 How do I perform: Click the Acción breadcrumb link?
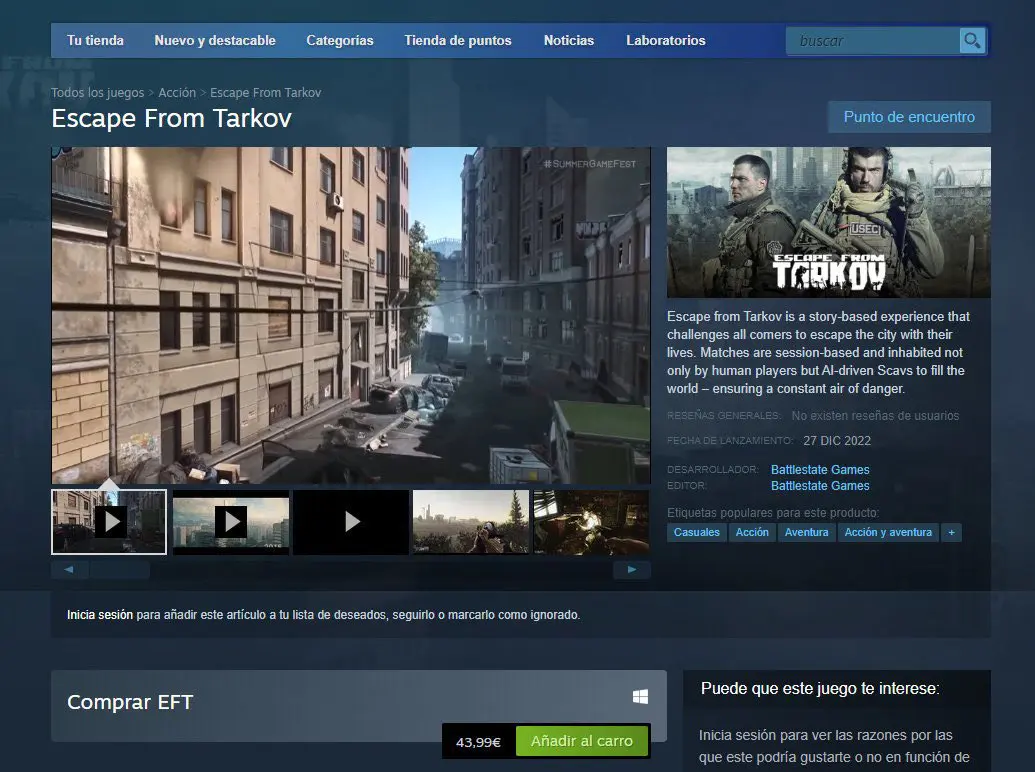[177, 92]
